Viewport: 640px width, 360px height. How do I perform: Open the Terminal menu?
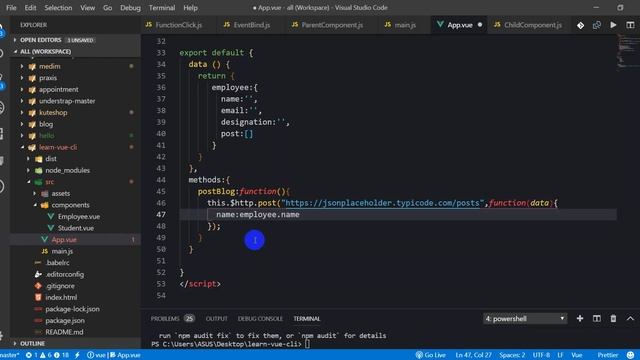coord(162,8)
